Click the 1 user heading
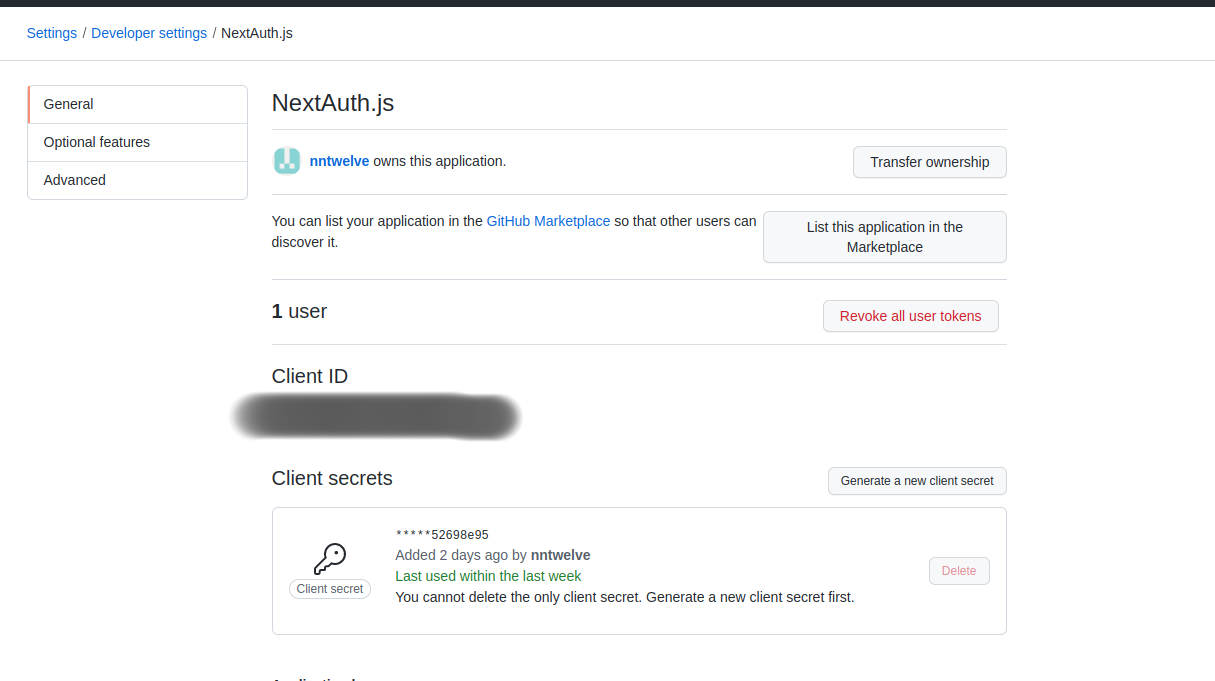The image size is (1215, 681). (299, 311)
